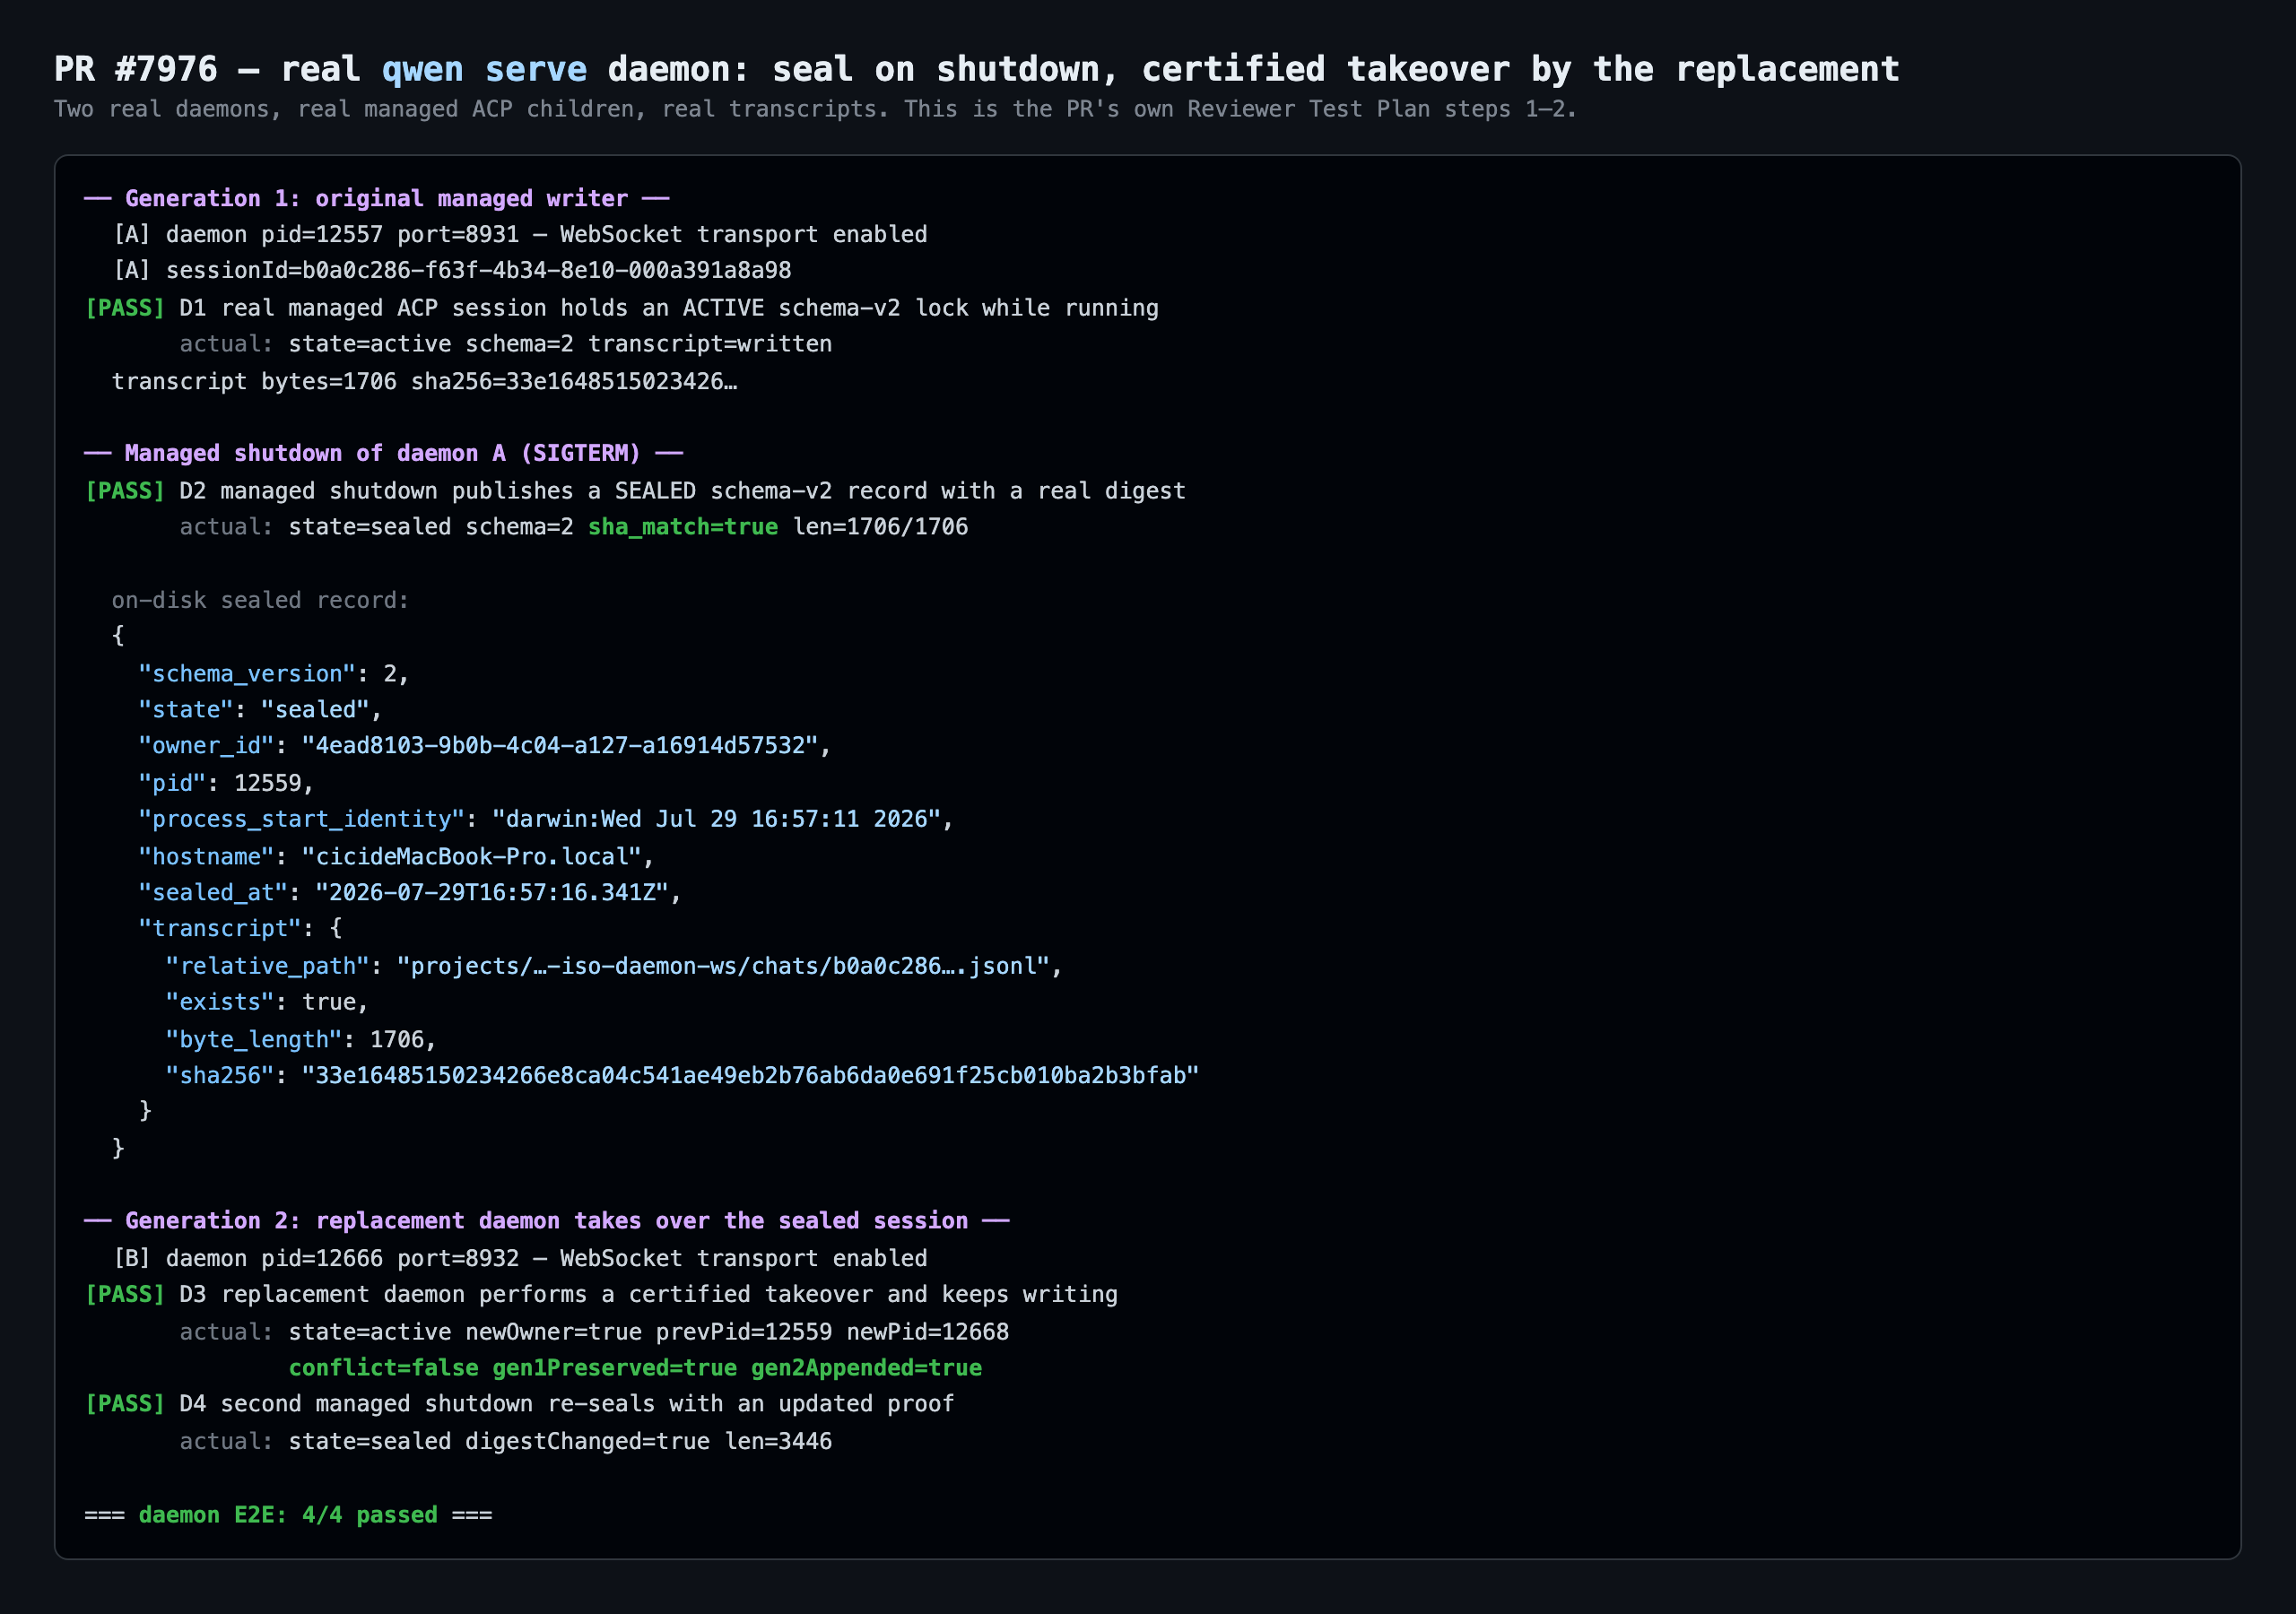Screen dimensions: 2296x1614
Task: Click the "state=active newOwner=true prevPid=12559" result
Action: click(x=649, y=1332)
